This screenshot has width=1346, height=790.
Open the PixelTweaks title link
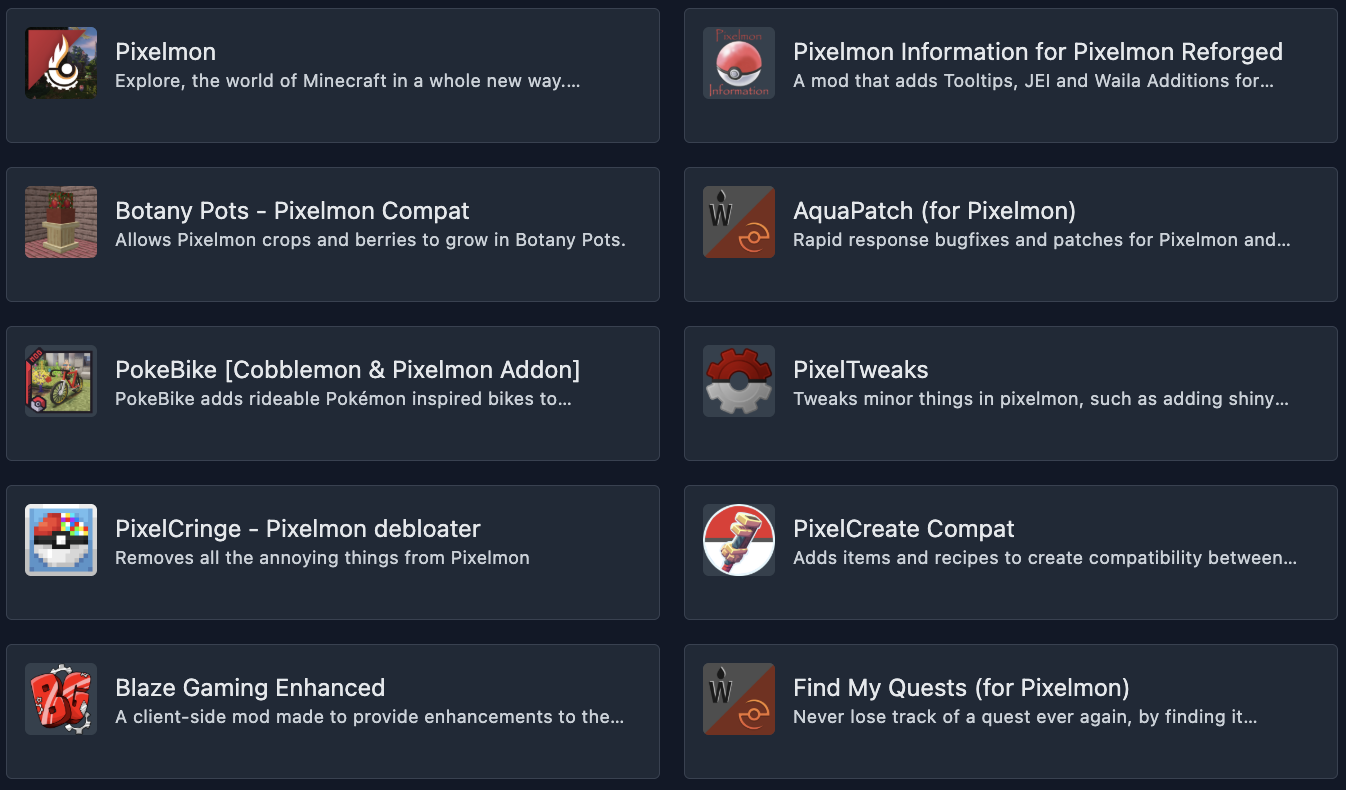(x=860, y=370)
